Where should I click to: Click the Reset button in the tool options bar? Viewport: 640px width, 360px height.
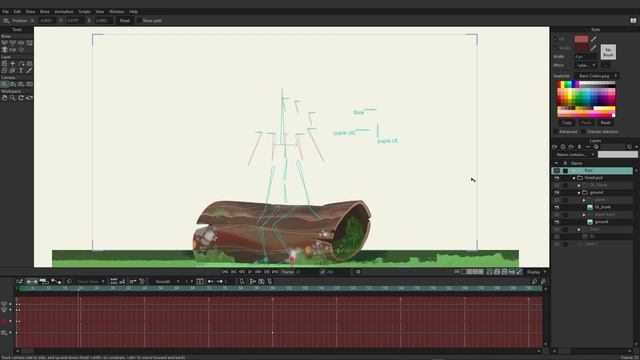click(x=124, y=20)
